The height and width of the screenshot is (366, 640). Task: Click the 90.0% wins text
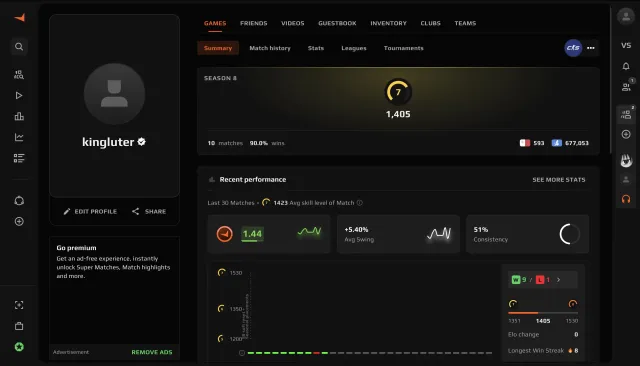click(267, 143)
